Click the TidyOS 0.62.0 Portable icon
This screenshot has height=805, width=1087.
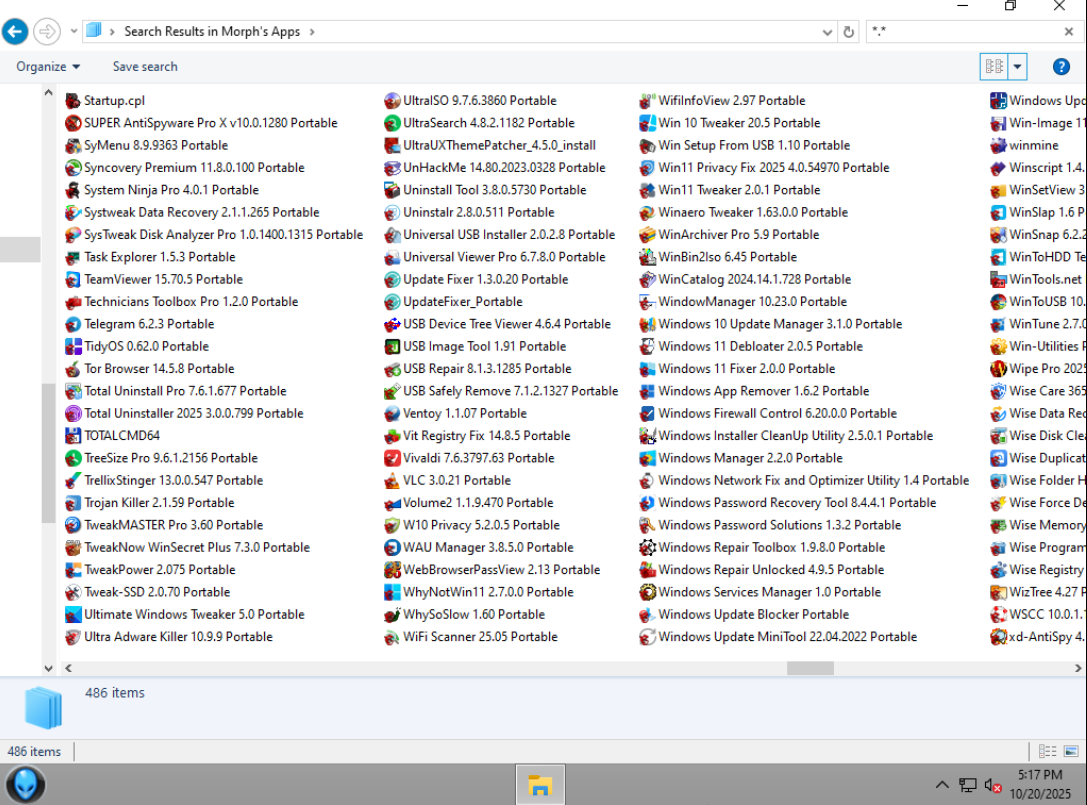pyautogui.click(x=73, y=346)
